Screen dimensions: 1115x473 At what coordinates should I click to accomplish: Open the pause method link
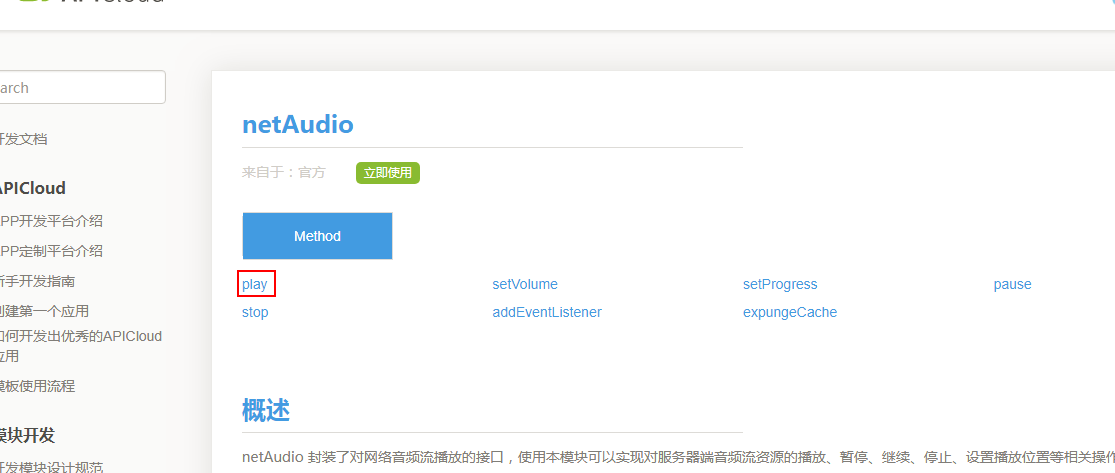[1012, 284]
